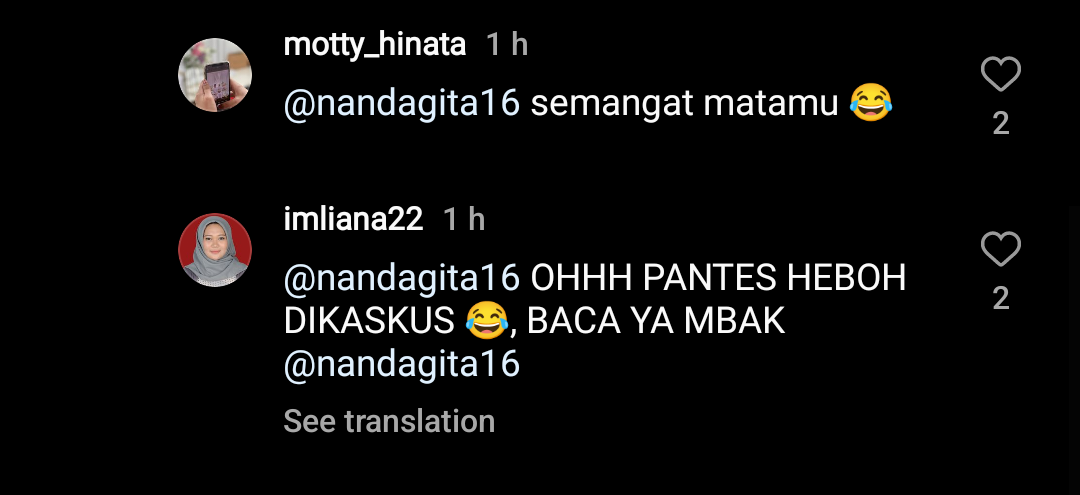The height and width of the screenshot is (495, 1080).
Task: Tap @nandagita16 mention above See translation
Action: coord(402,365)
